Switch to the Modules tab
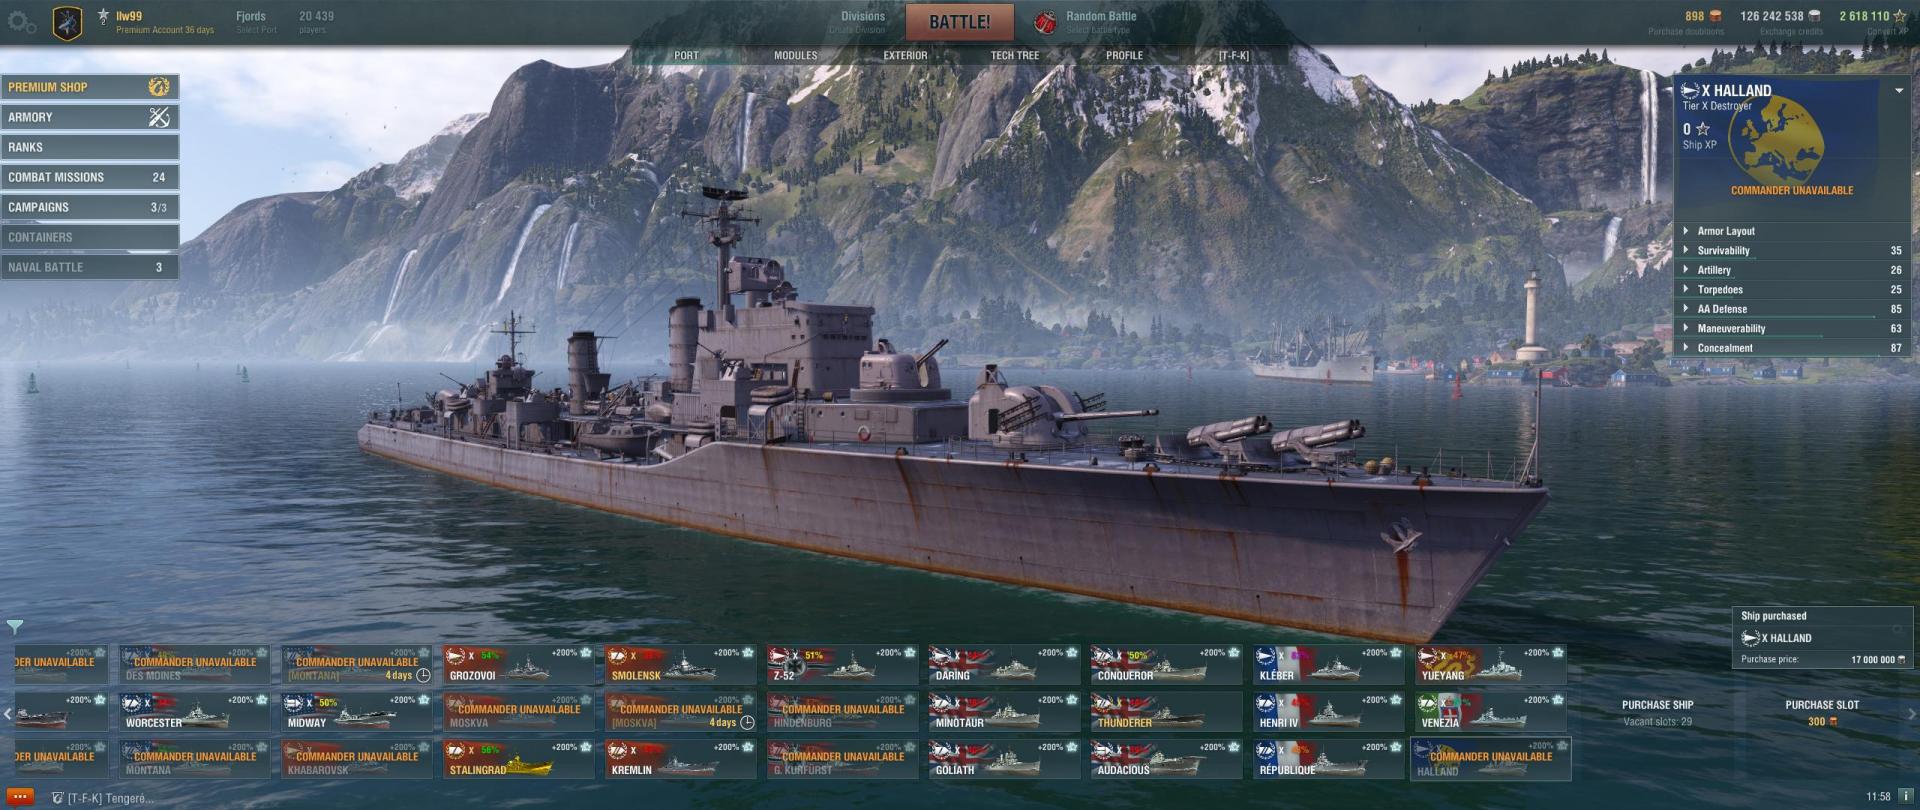Screen dimensions: 1920x810 (795, 55)
